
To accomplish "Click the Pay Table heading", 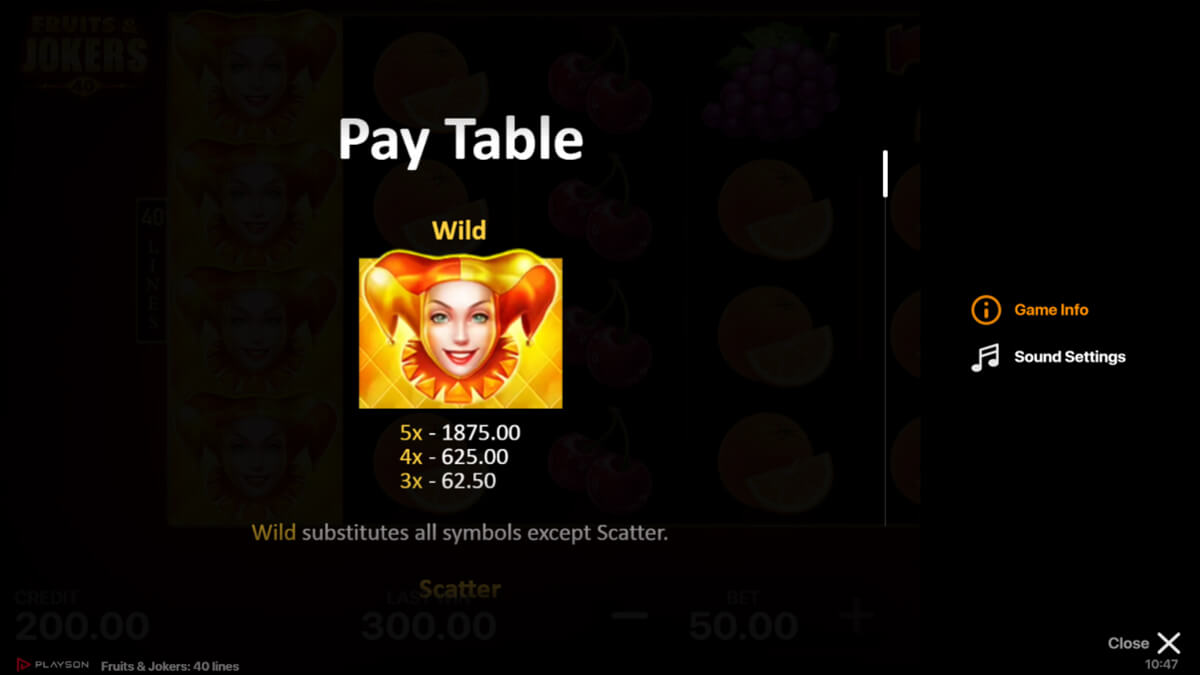I will point(460,139).
